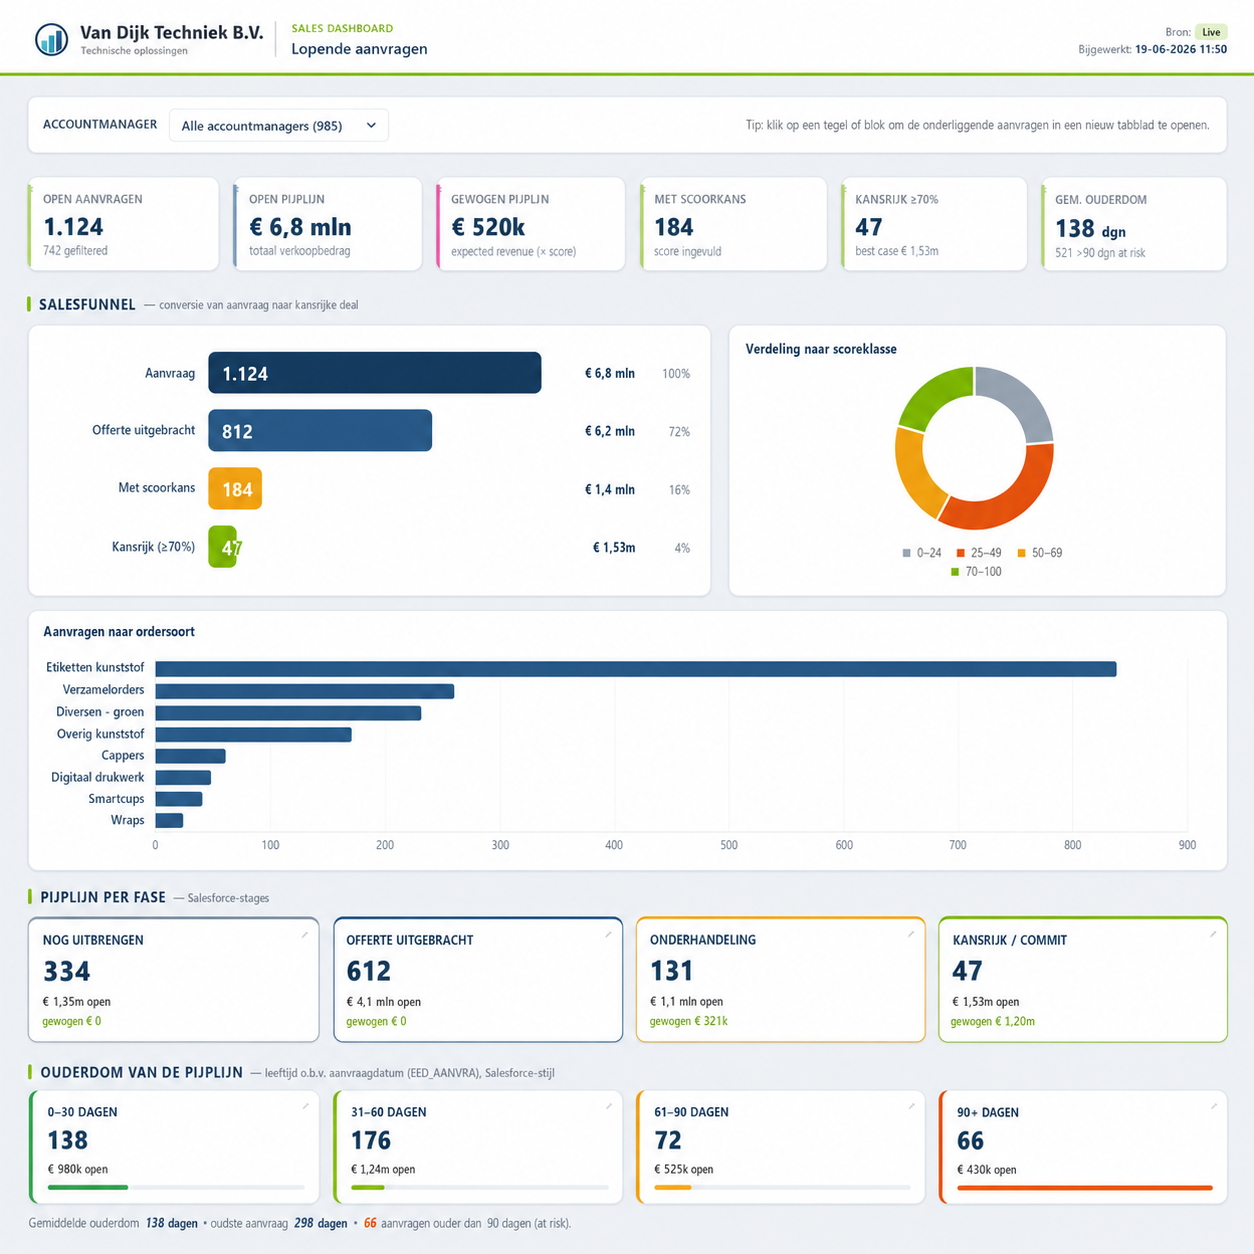The image size is (1254, 1254).
Task: Click the orange 50–69 legend swatch
Action: (1021, 553)
